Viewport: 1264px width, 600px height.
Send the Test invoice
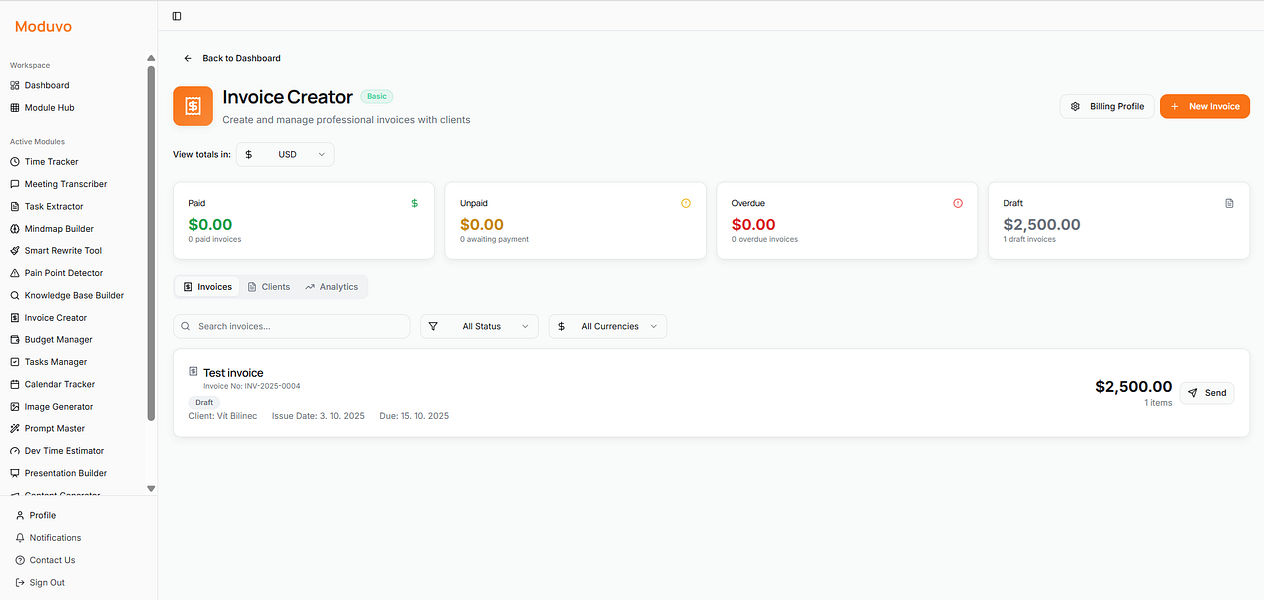tap(1206, 393)
